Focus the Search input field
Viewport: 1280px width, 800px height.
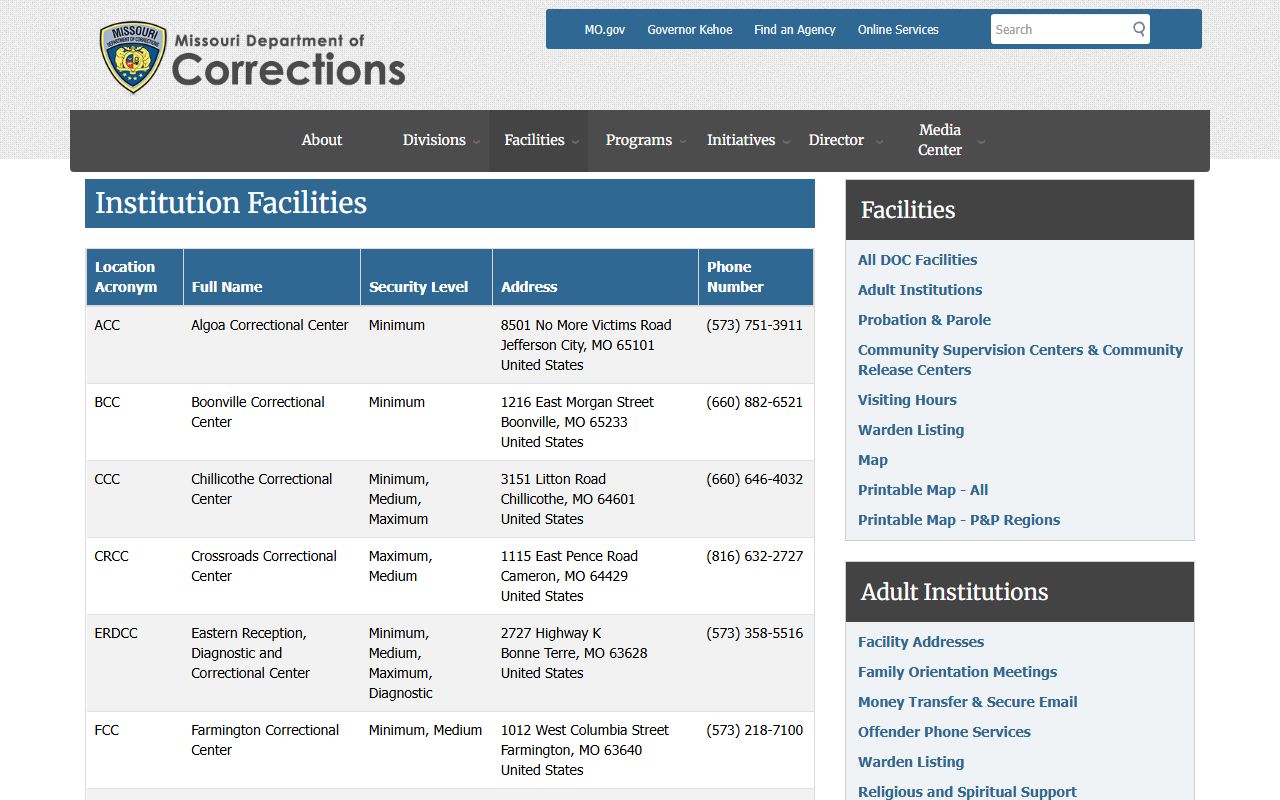click(1060, 29)
